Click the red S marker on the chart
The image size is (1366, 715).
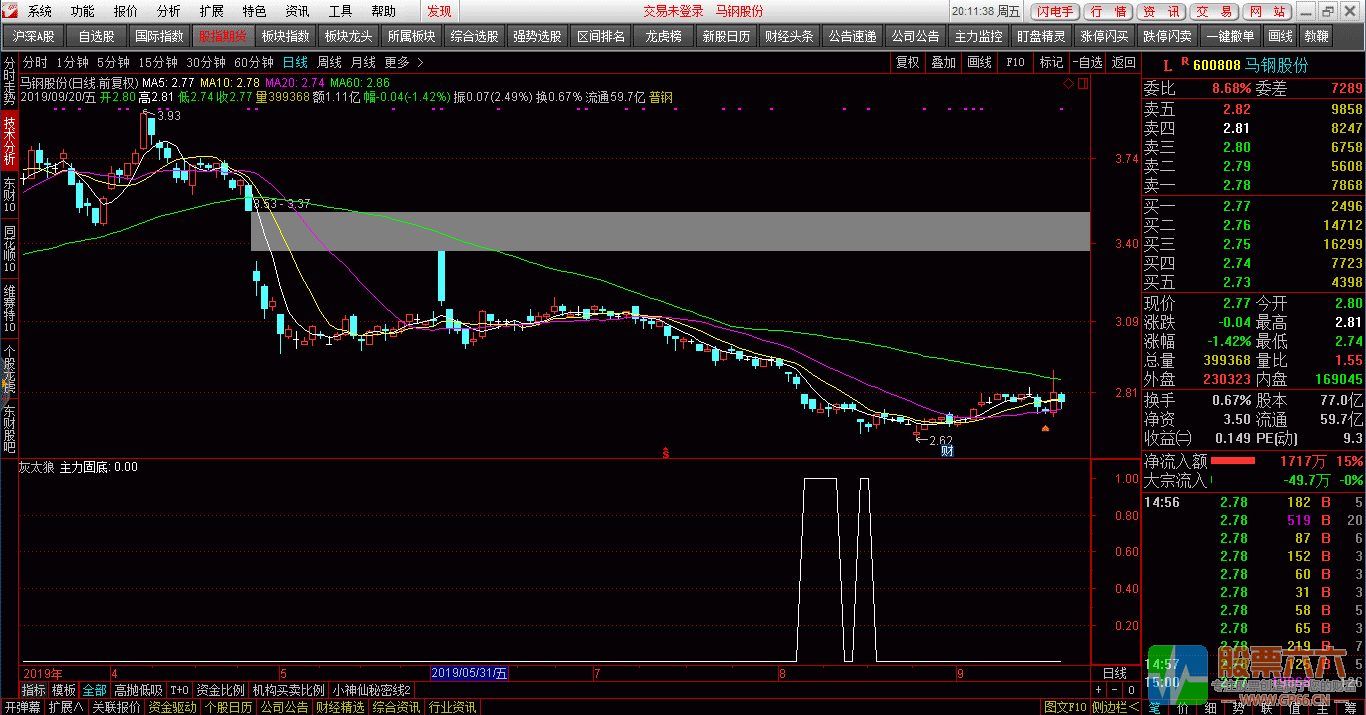tap(665, 453)
